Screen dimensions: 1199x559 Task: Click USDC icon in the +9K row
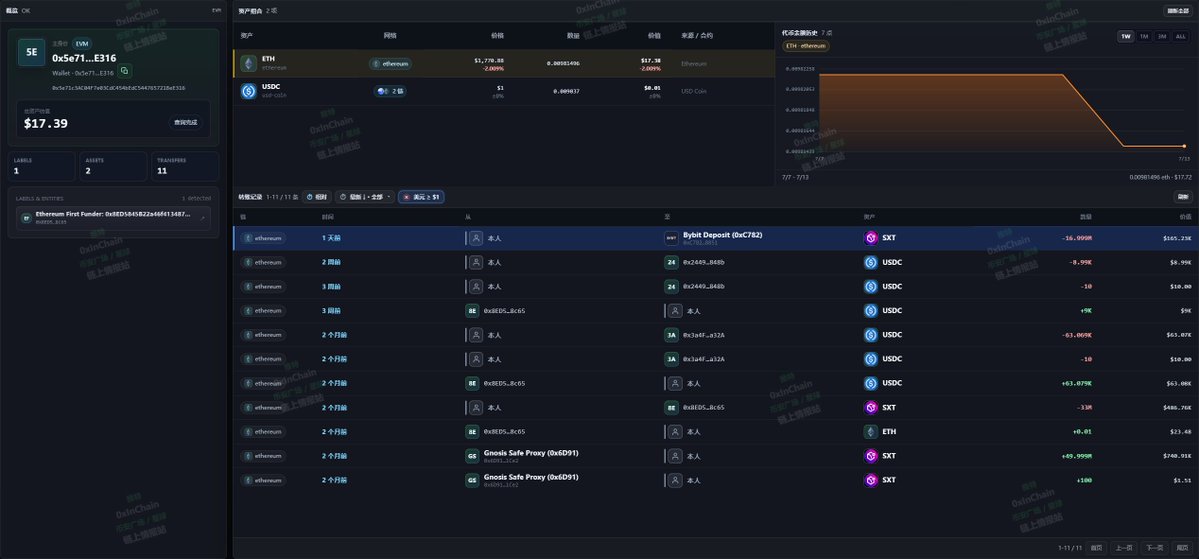[870, 311]
